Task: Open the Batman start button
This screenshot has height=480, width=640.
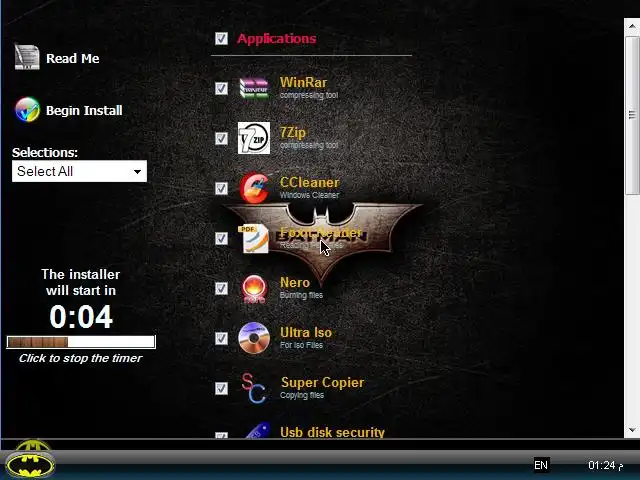Action: (x=30, y=460)
